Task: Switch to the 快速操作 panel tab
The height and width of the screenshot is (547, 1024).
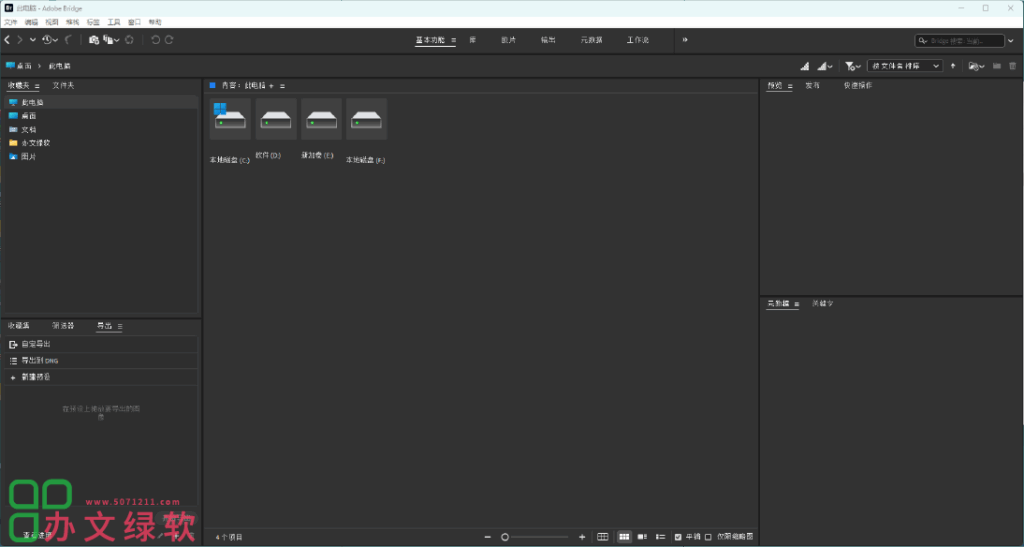Action: [x=857, y=86]
